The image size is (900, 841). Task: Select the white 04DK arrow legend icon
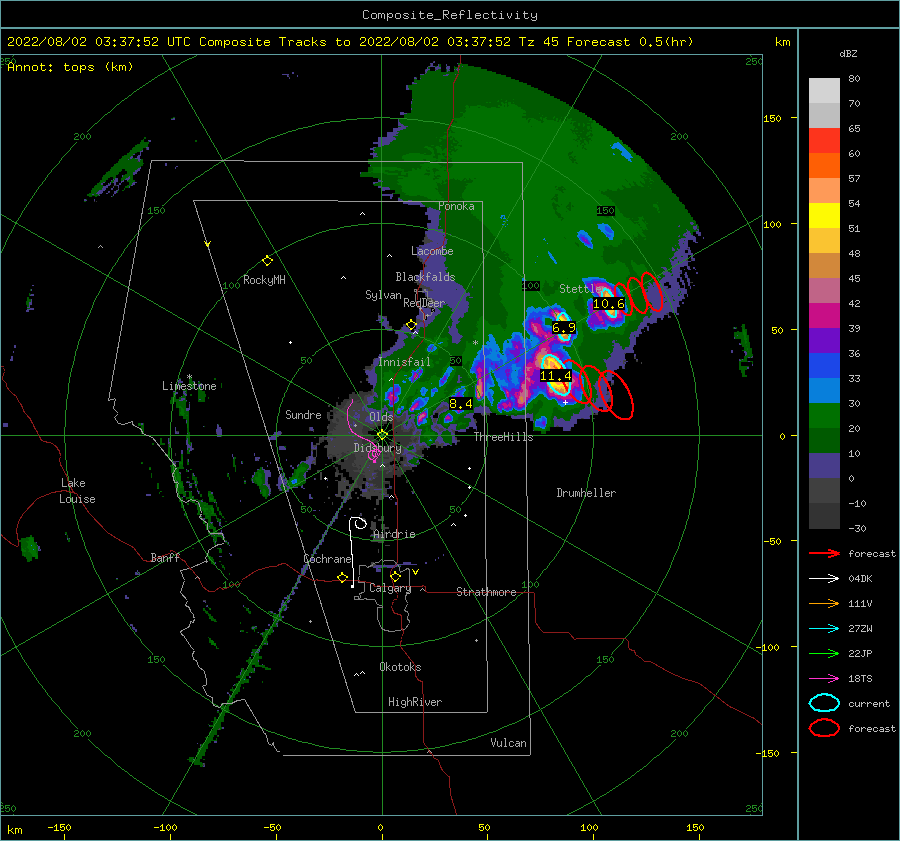(x=824, y=579)
